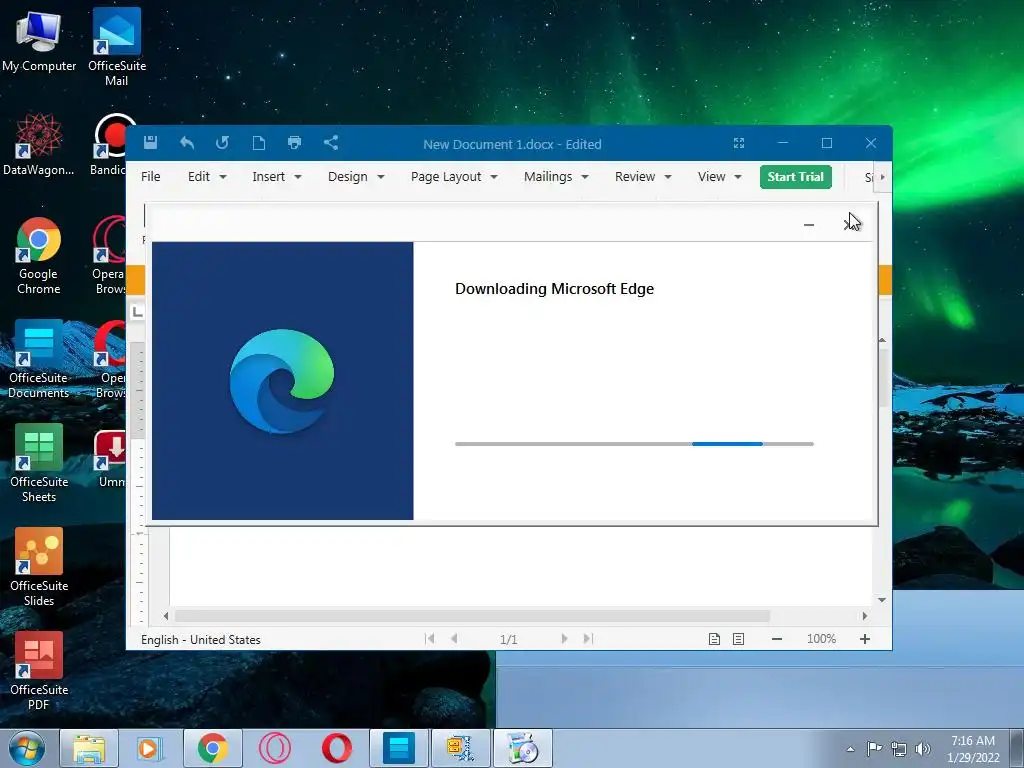Open OfficeSuite Mail desktop icon
1024x768 pixels.
tap(117, 47)
